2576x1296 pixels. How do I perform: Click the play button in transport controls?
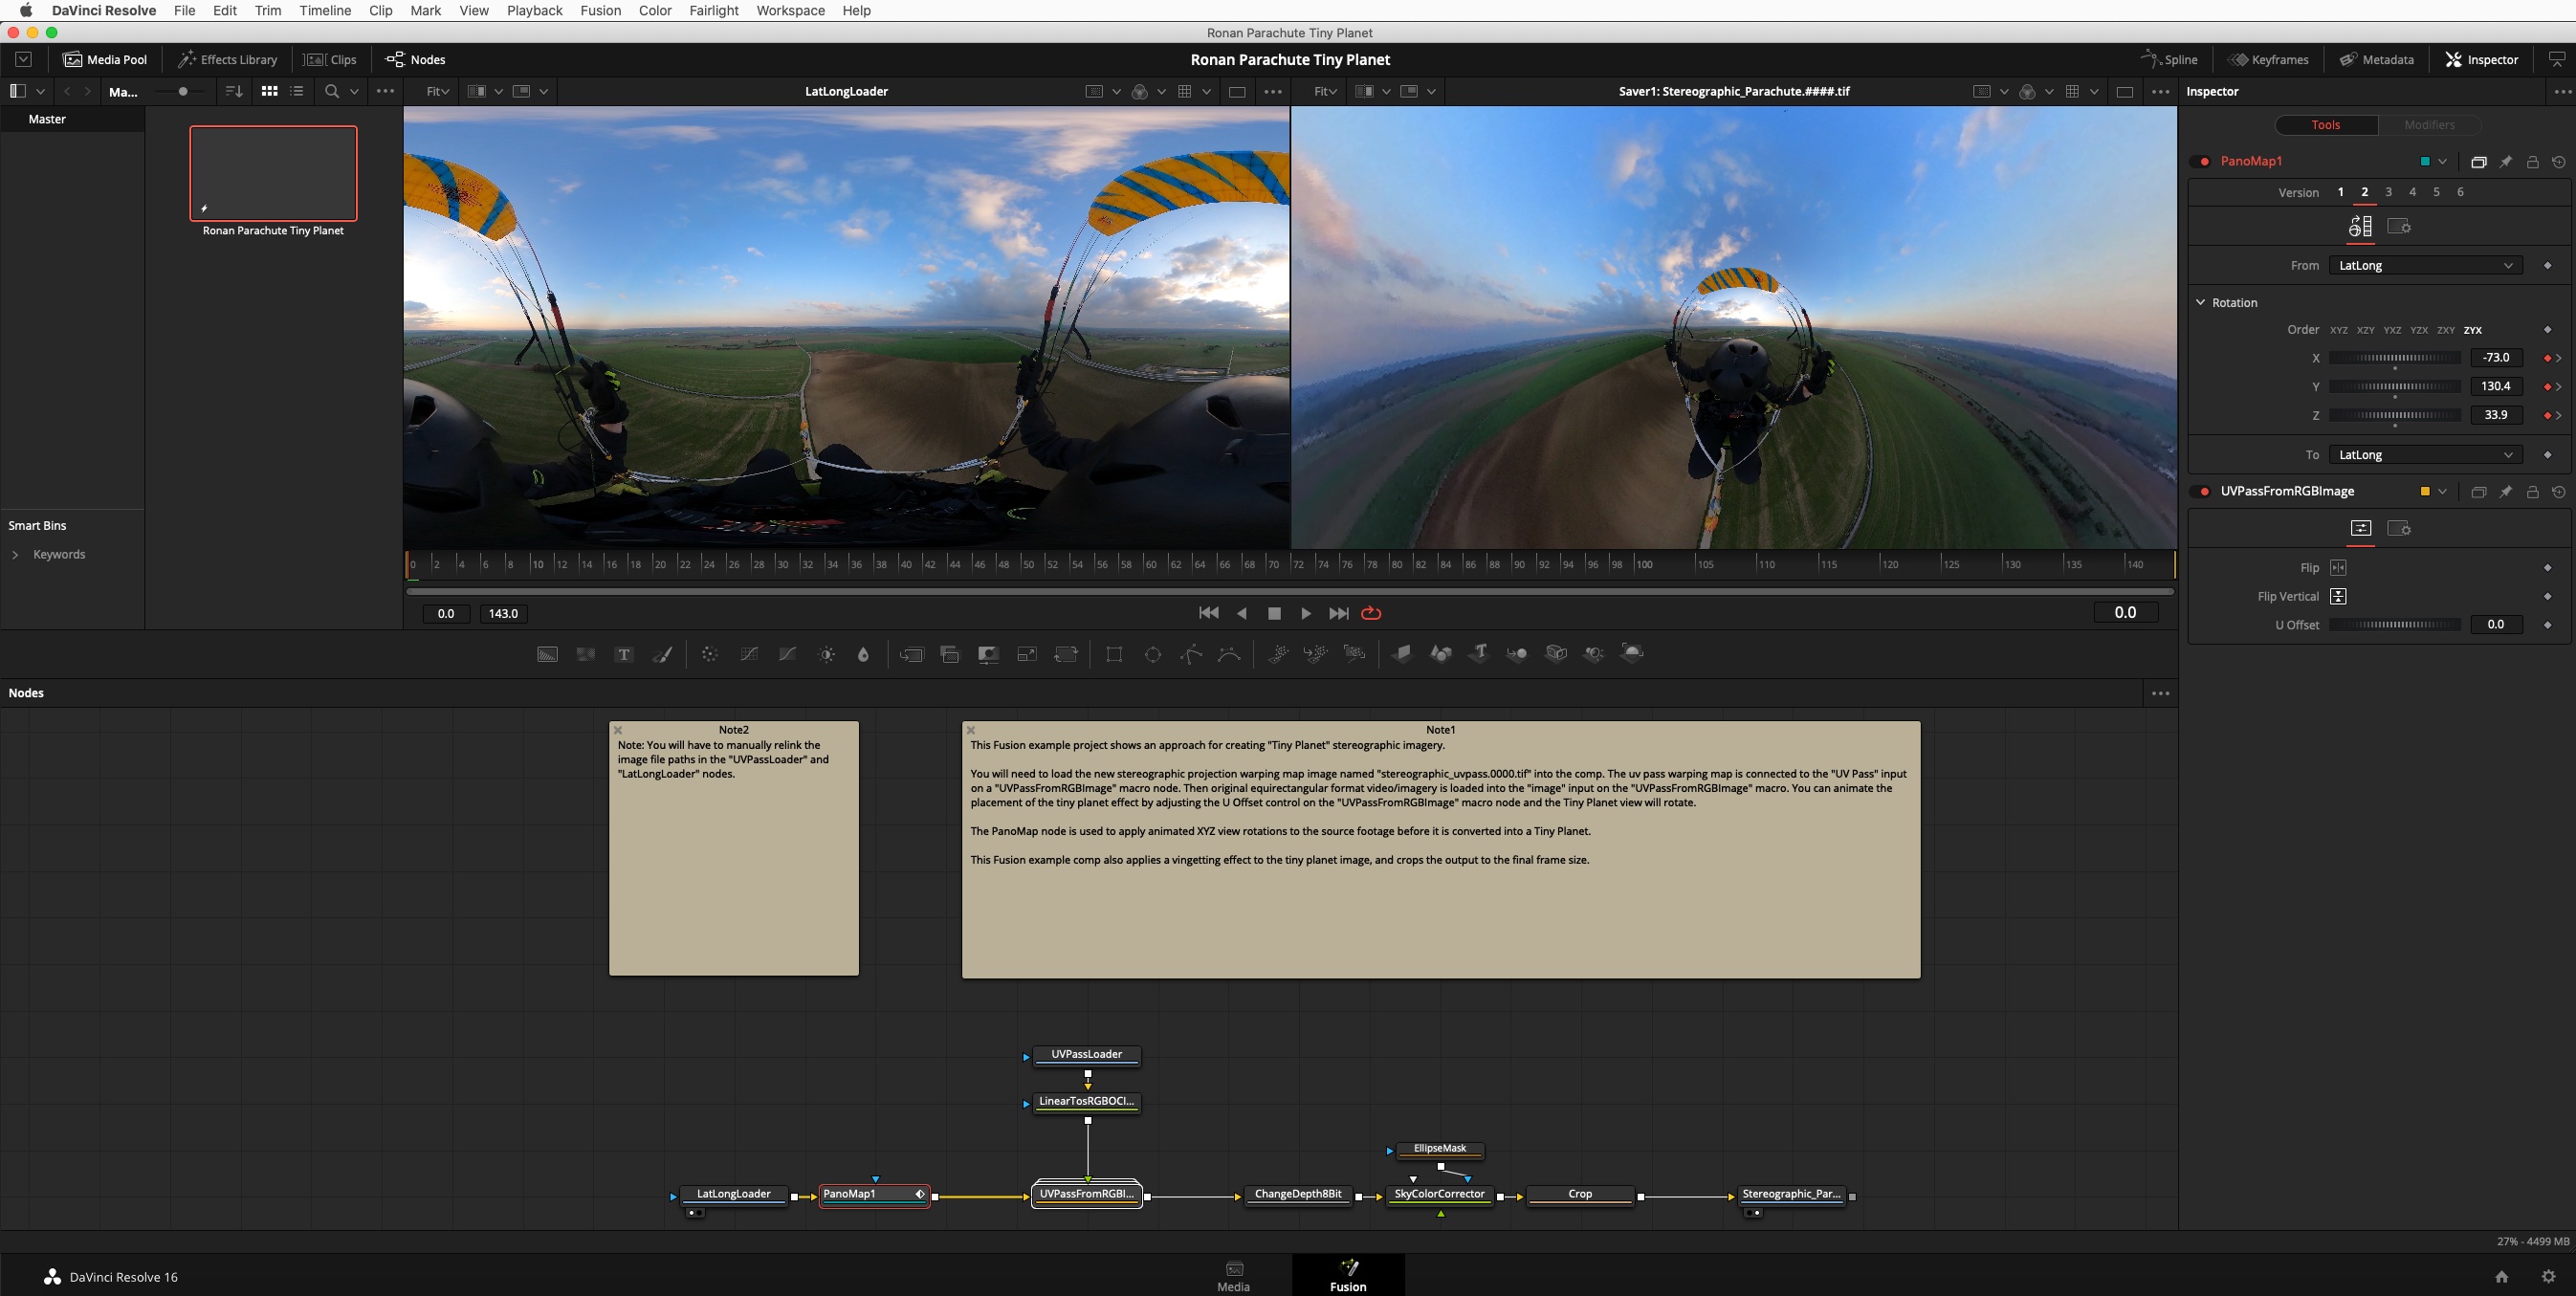coord(1306,611)
